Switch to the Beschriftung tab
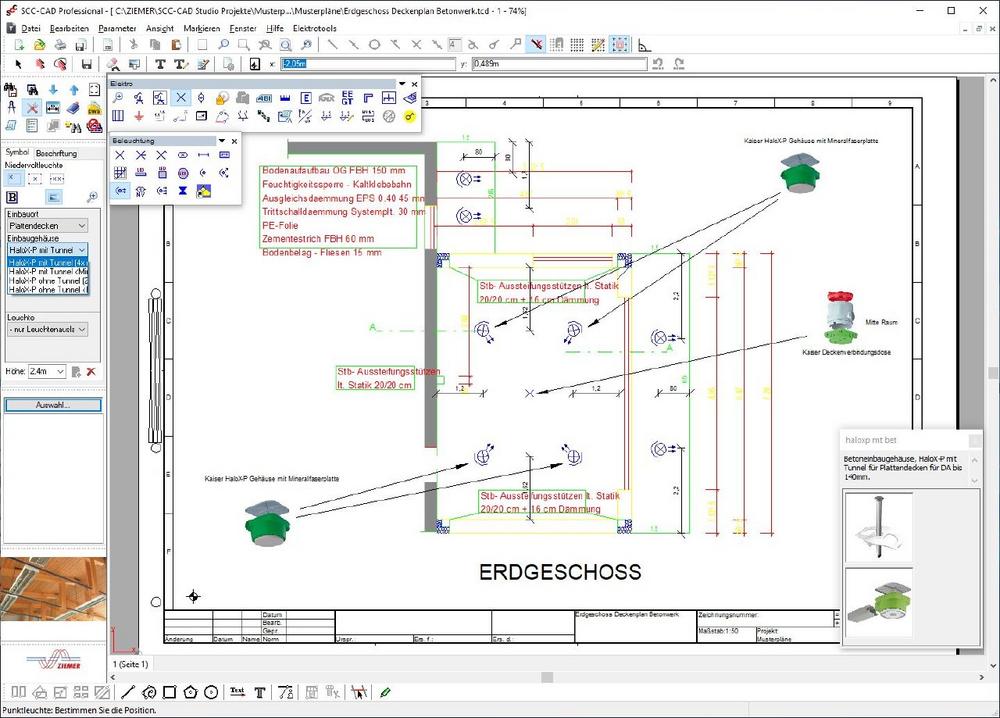Screen dimensions: 1000x718 coord(56,153)
